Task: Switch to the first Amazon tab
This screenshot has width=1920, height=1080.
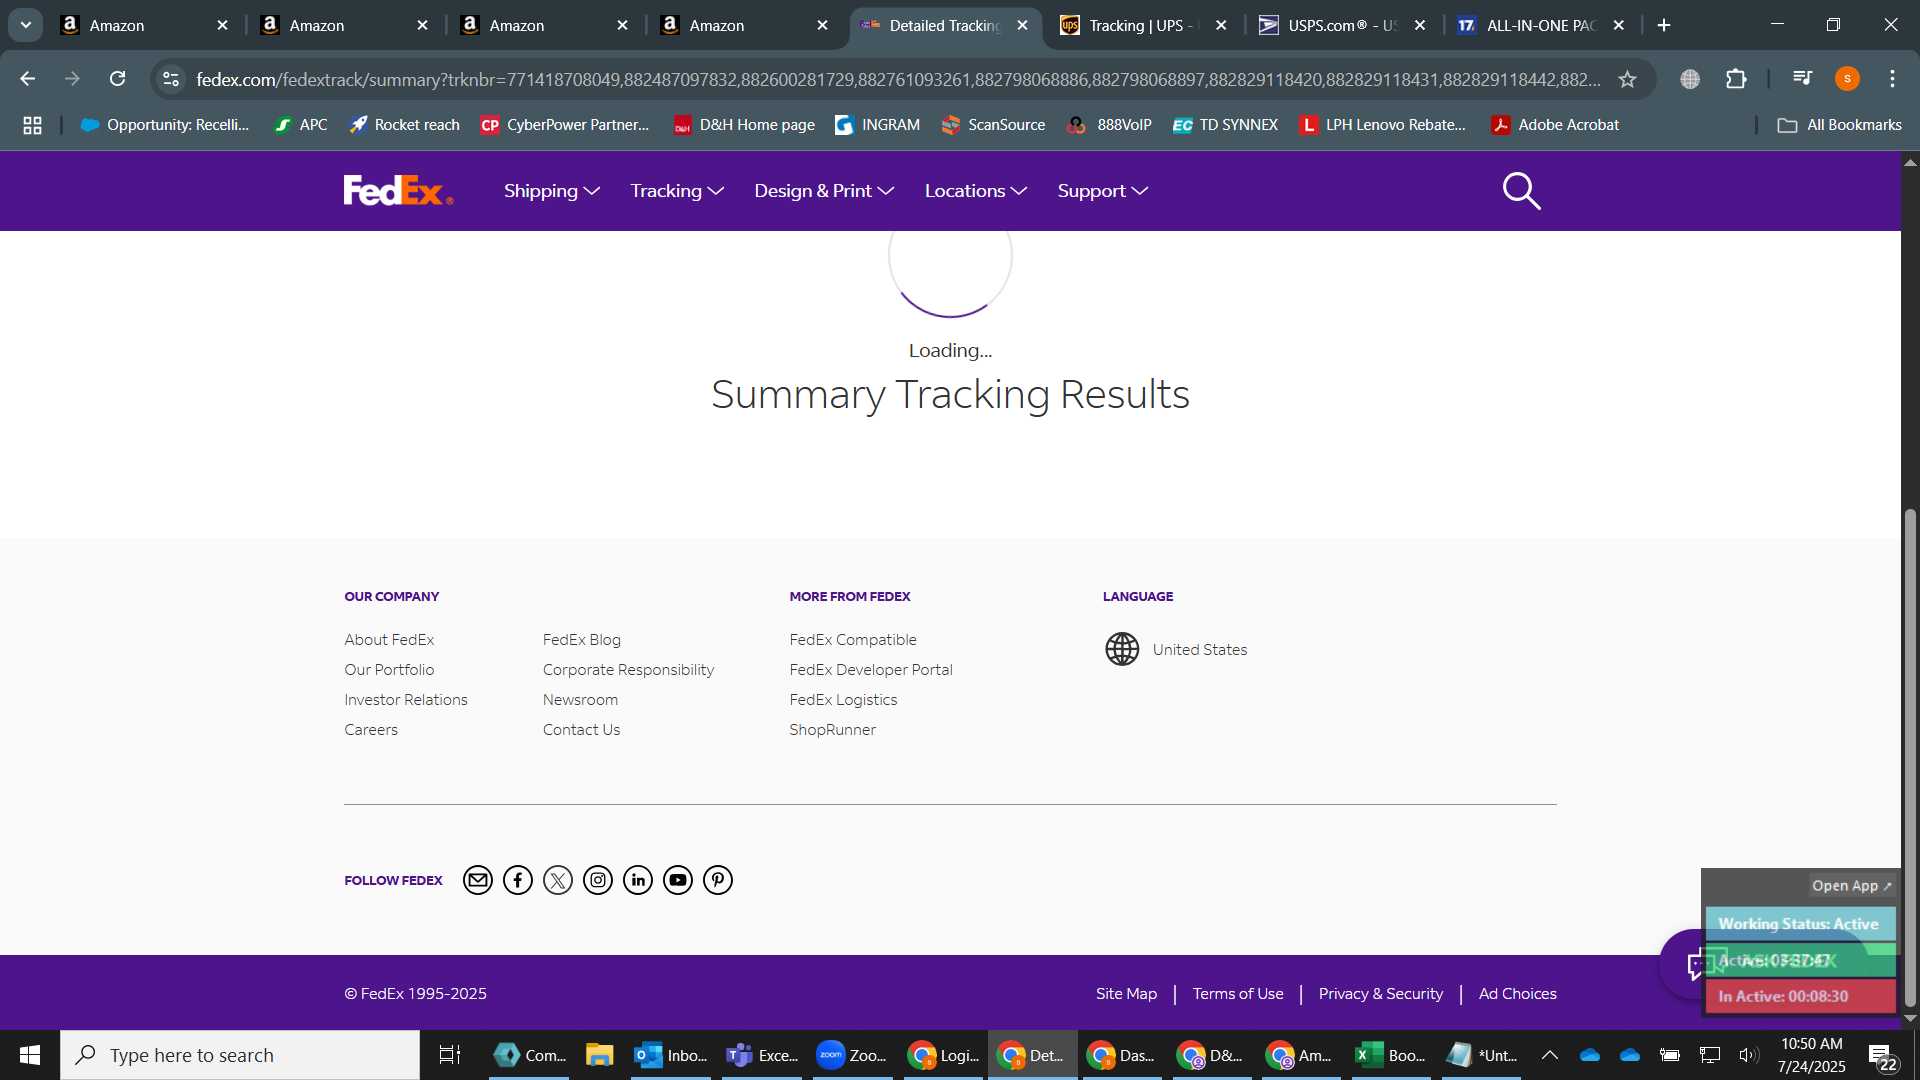Action: coord(143,25)
